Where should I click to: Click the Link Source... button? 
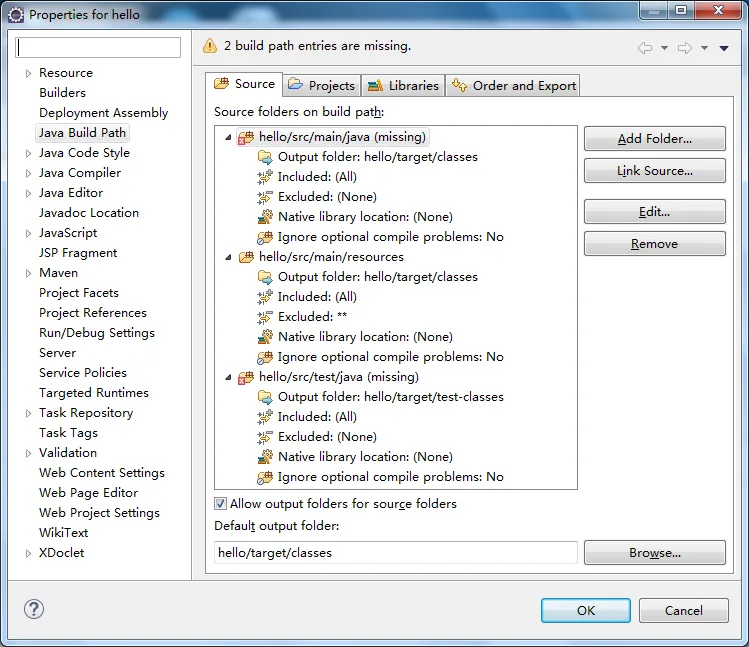[654, 171]
